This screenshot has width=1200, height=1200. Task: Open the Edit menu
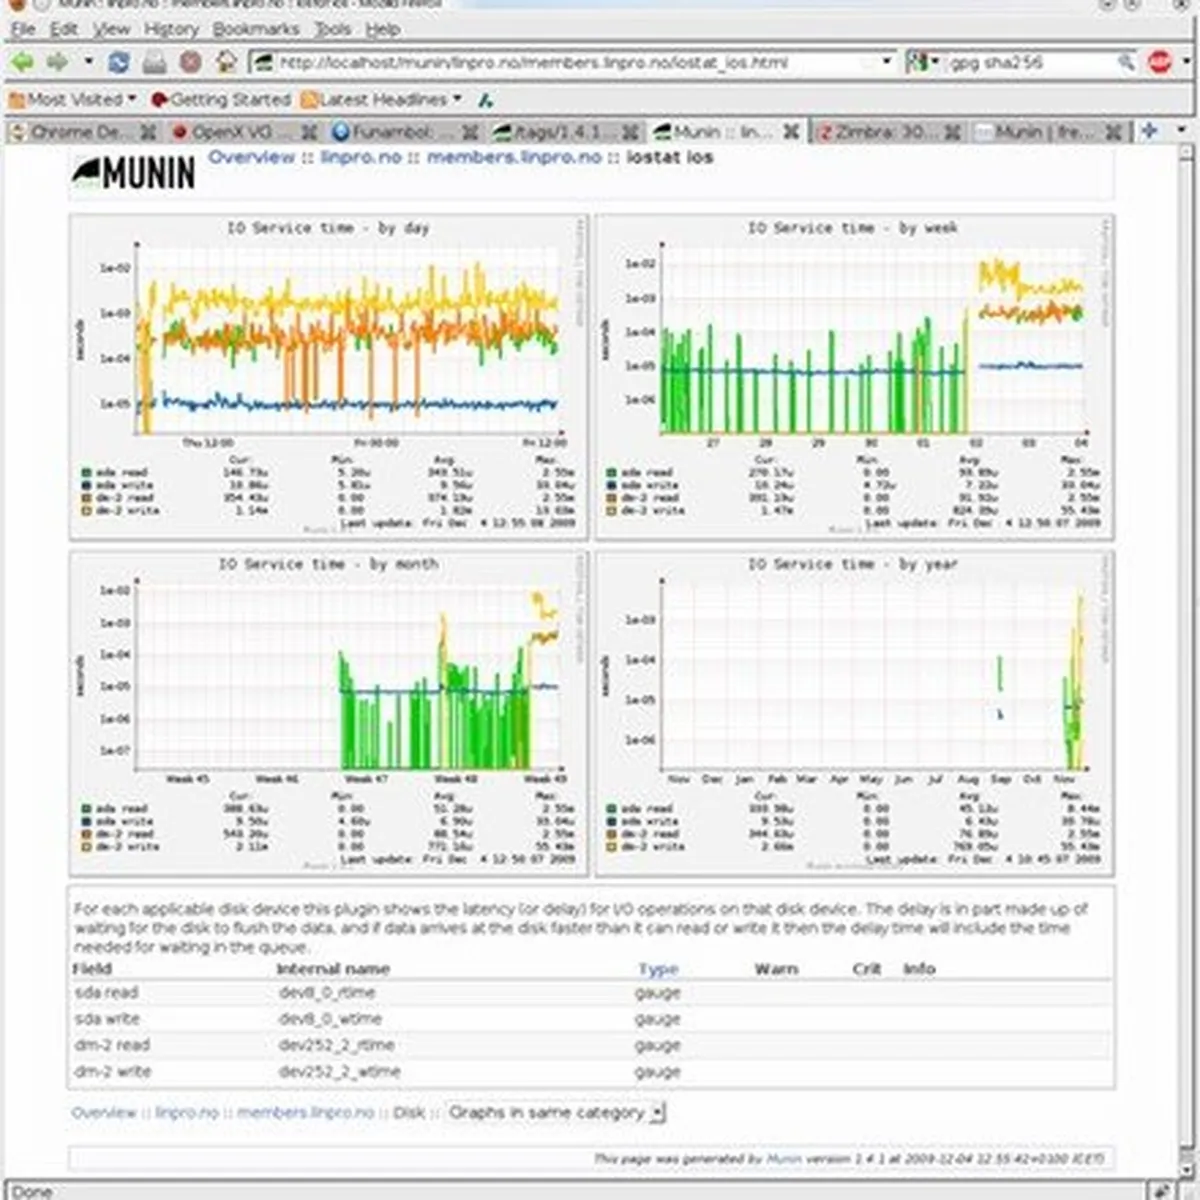(64, 29)
